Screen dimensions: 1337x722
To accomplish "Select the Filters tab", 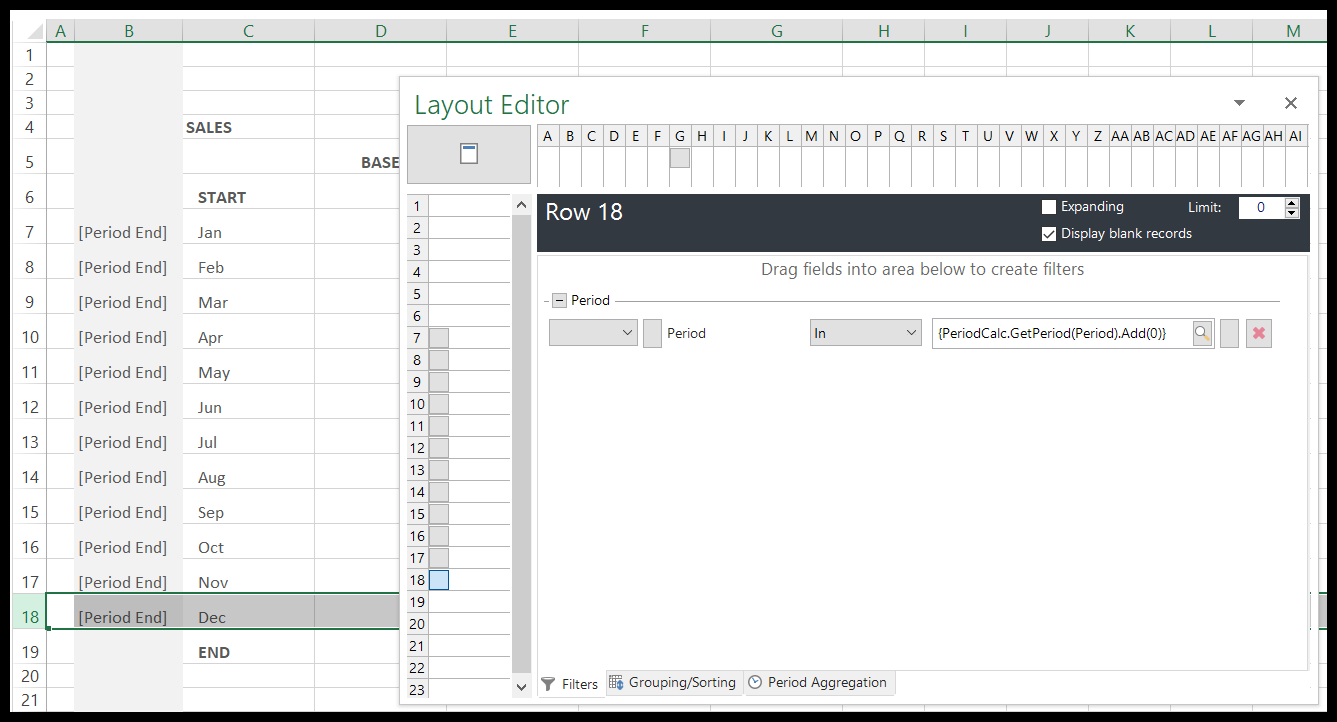I will coord(571,684).
